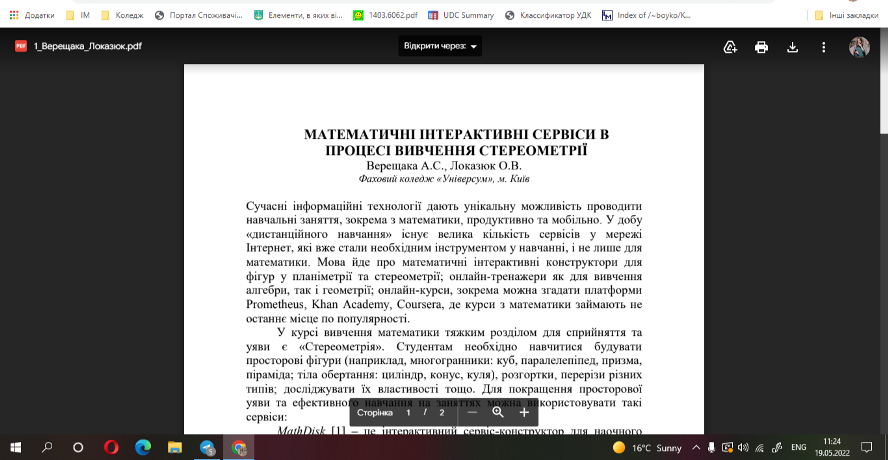Launch Microsoft Edge from taskbar

point(143,448)
